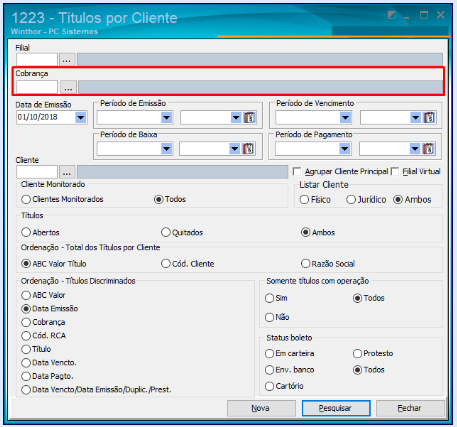Expand Período de Pagamento end date dropdown

coord(415,149)
